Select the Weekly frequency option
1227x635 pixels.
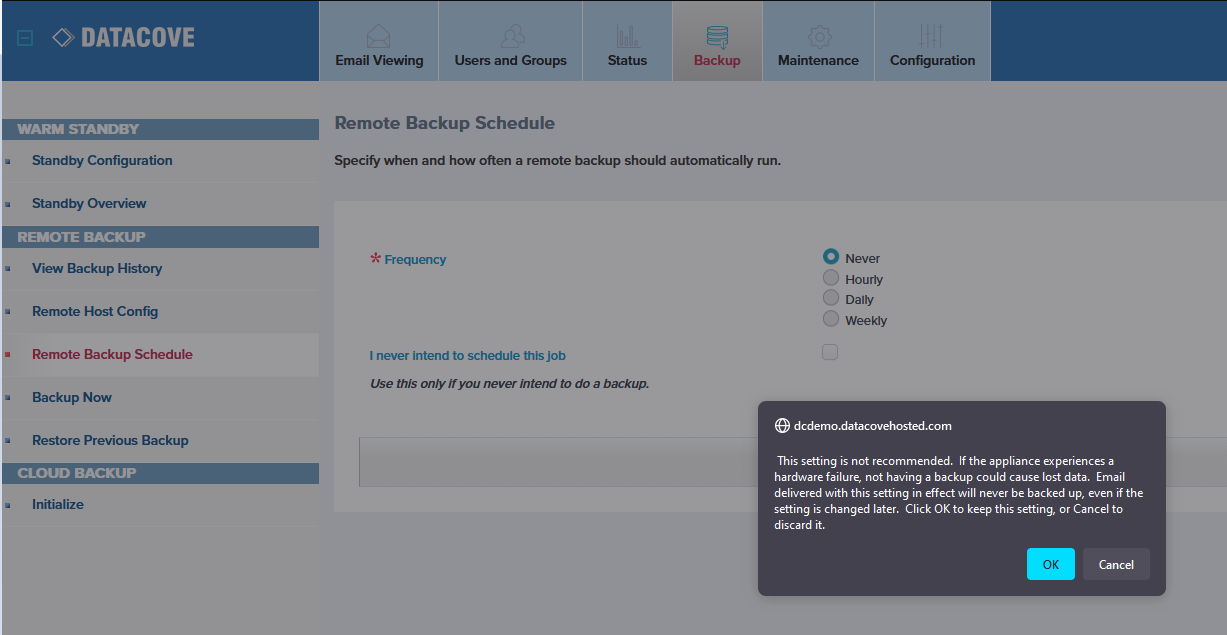click(831, 319)
